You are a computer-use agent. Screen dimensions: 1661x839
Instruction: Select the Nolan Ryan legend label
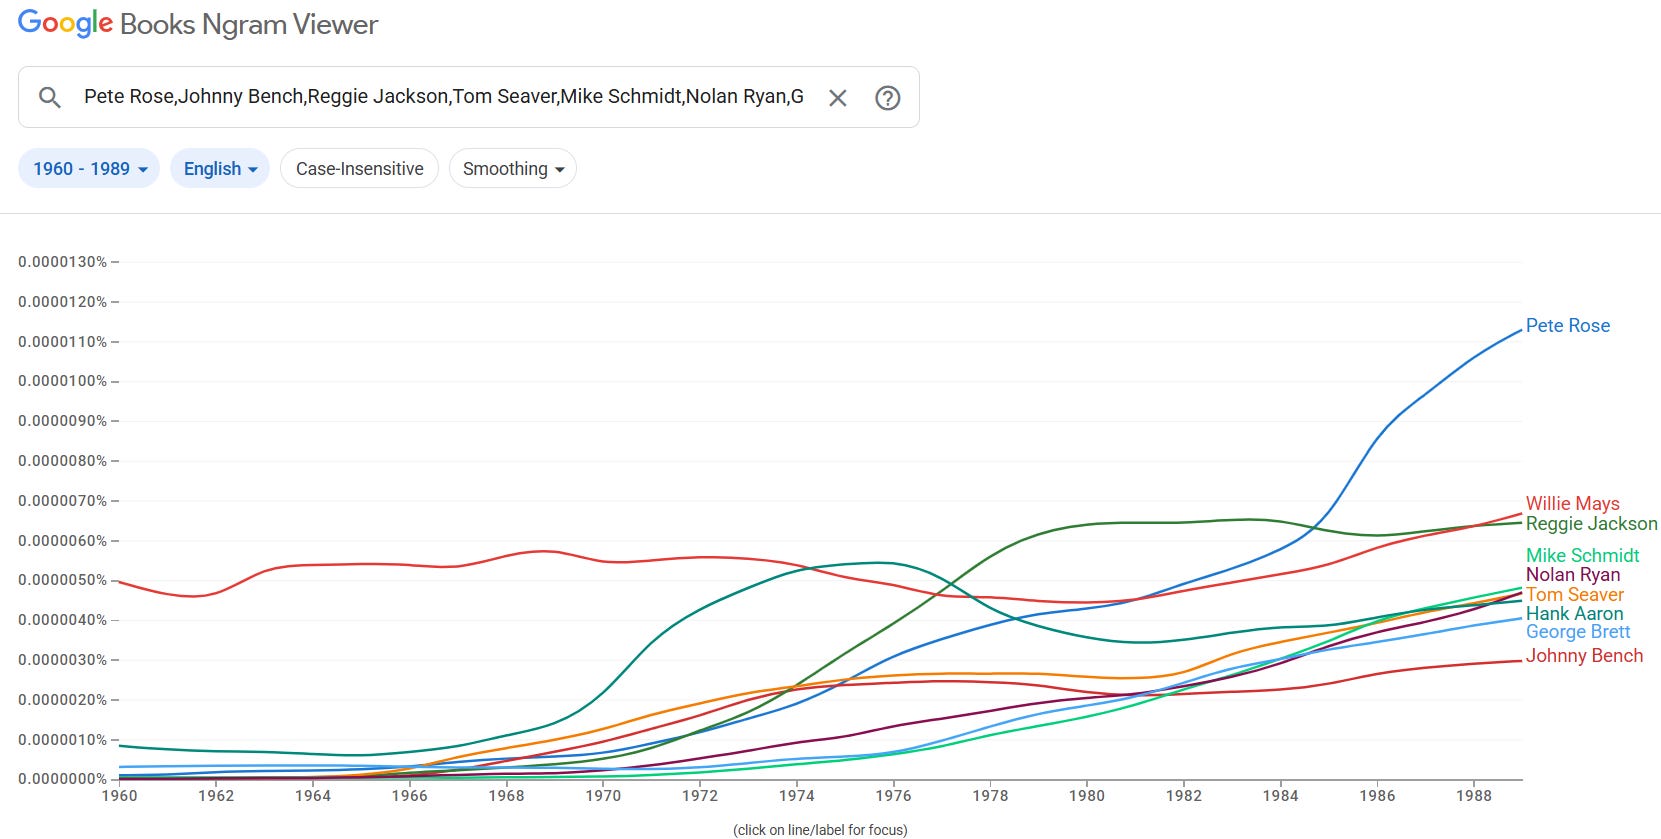(1573, 574)
